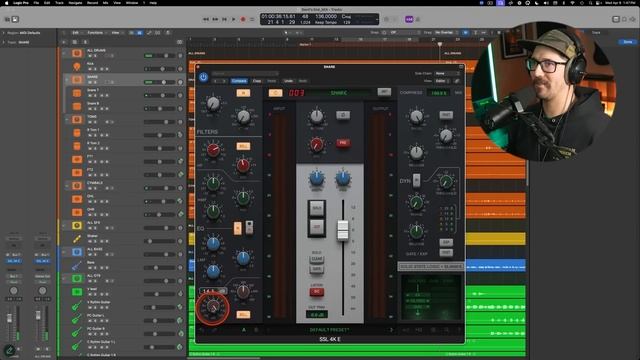The width and height of the screenshot is (640, 360).
Task: Click the gate EXP button
Action: click(446, 242)
